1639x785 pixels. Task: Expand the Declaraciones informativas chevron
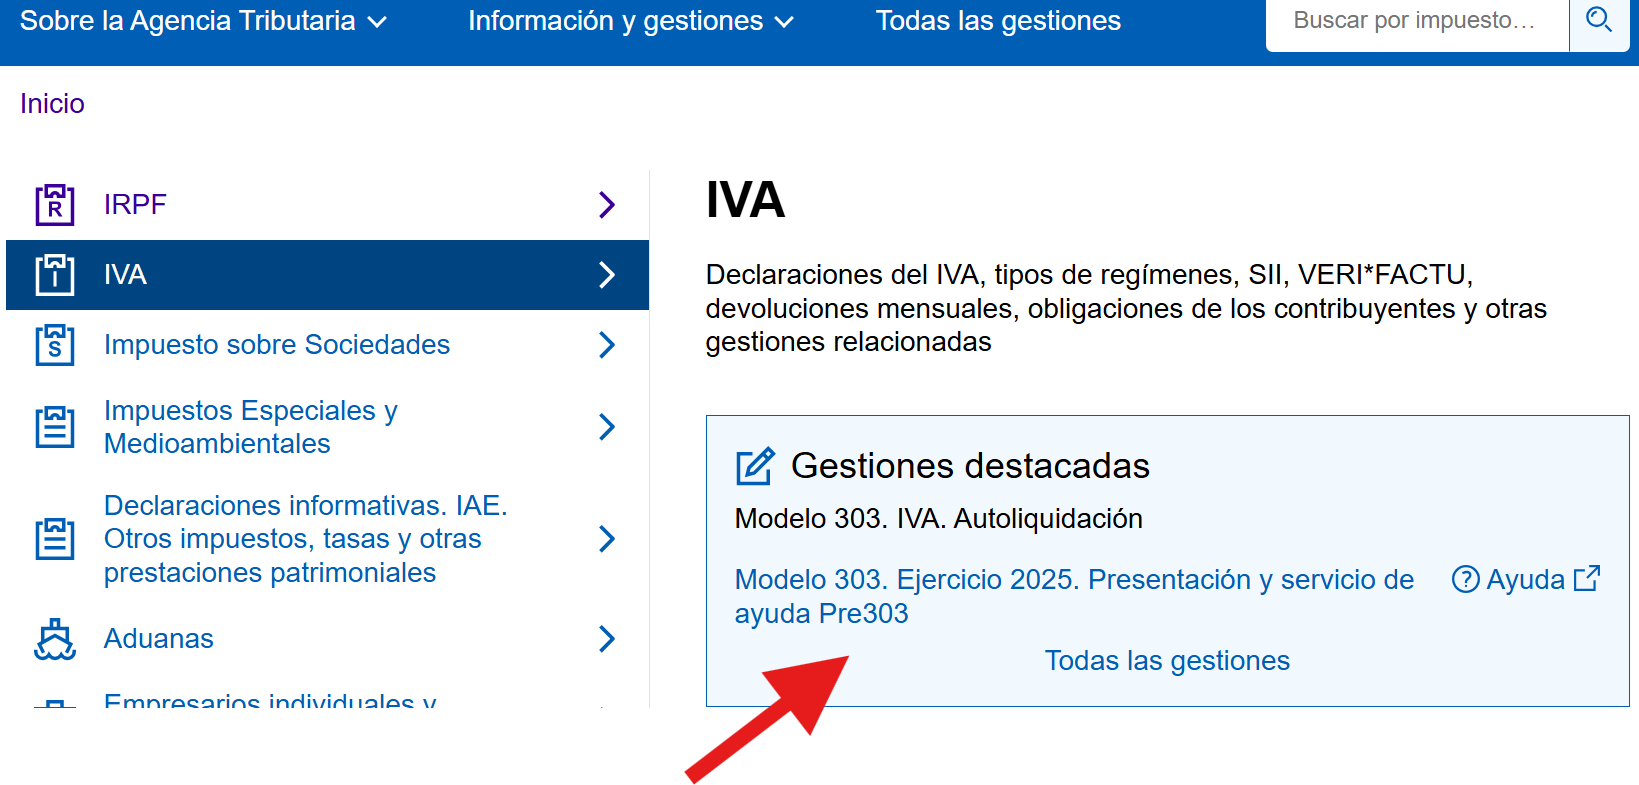[607, 539]
